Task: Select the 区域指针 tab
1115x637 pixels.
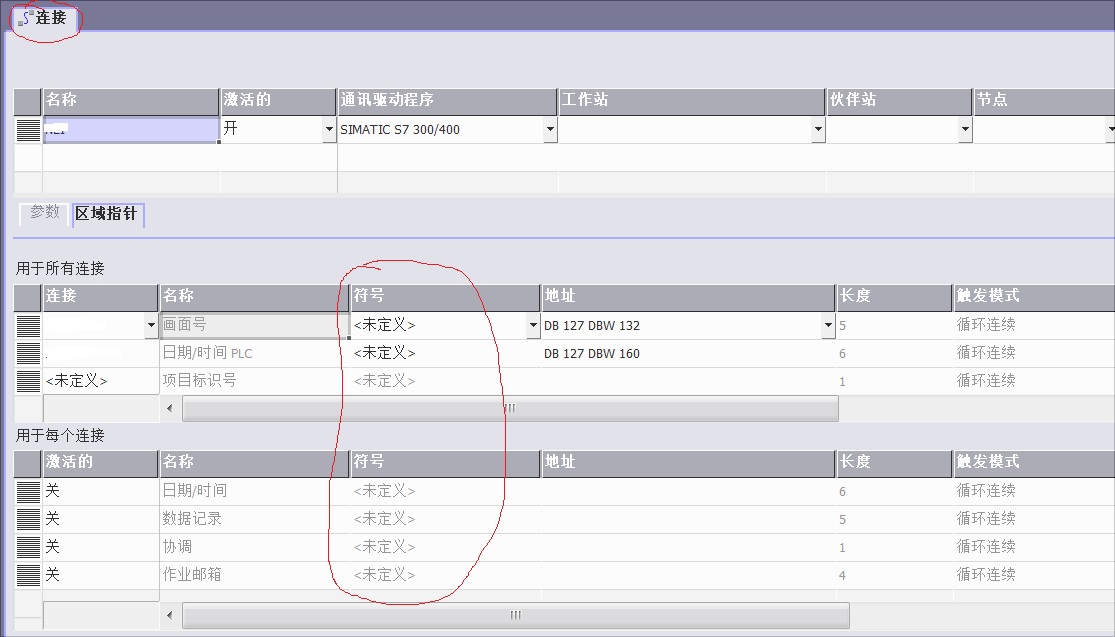Action: pos(108,212)
